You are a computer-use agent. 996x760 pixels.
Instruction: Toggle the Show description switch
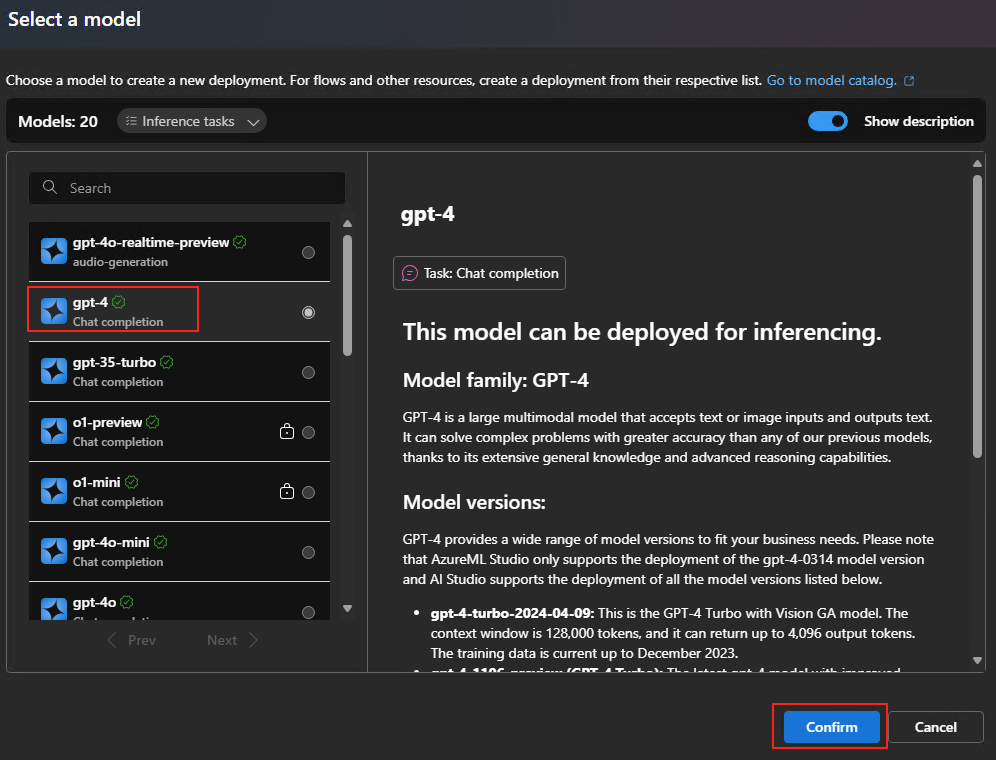(828, 121)
